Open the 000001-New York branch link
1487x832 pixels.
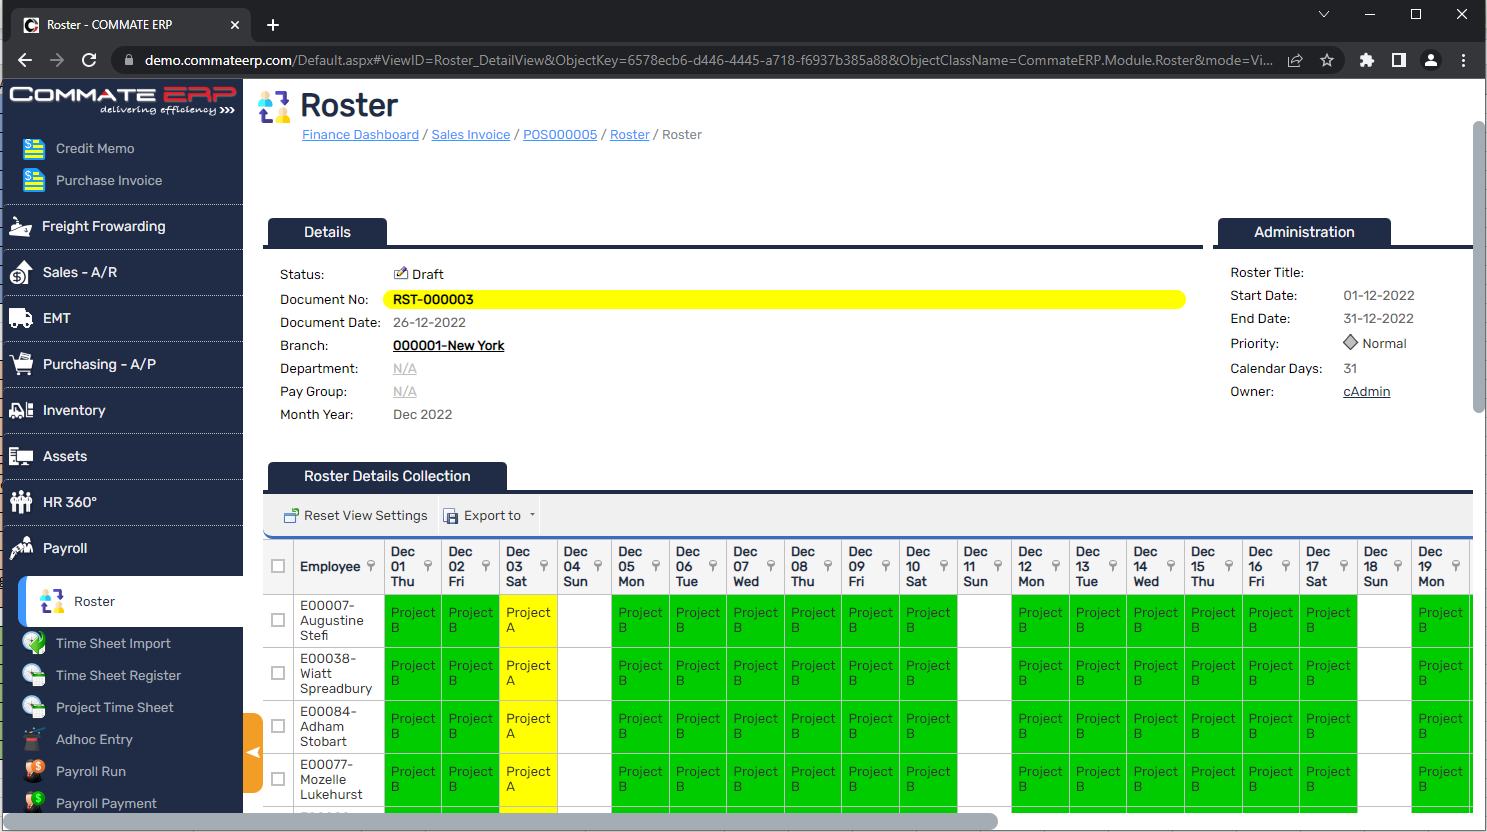point(448,345)
